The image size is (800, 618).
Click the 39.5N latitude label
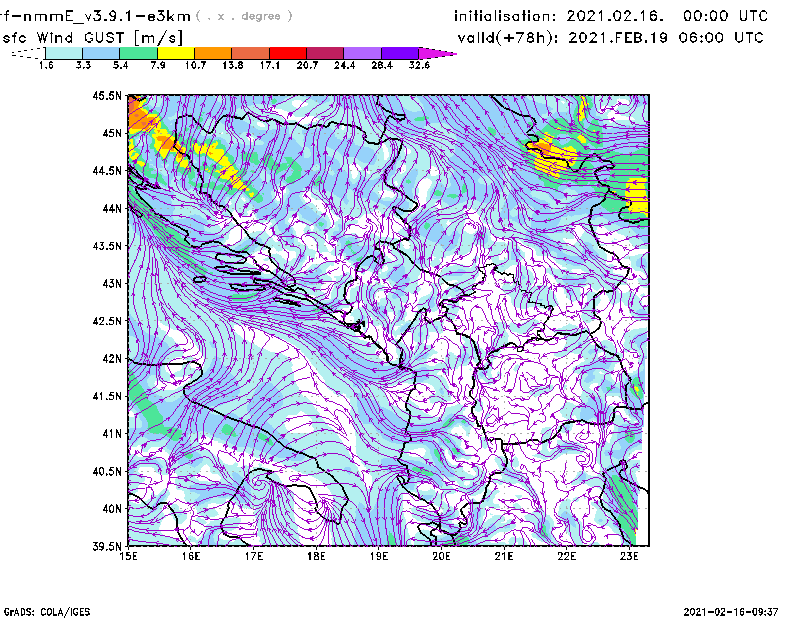click(107, 547)
